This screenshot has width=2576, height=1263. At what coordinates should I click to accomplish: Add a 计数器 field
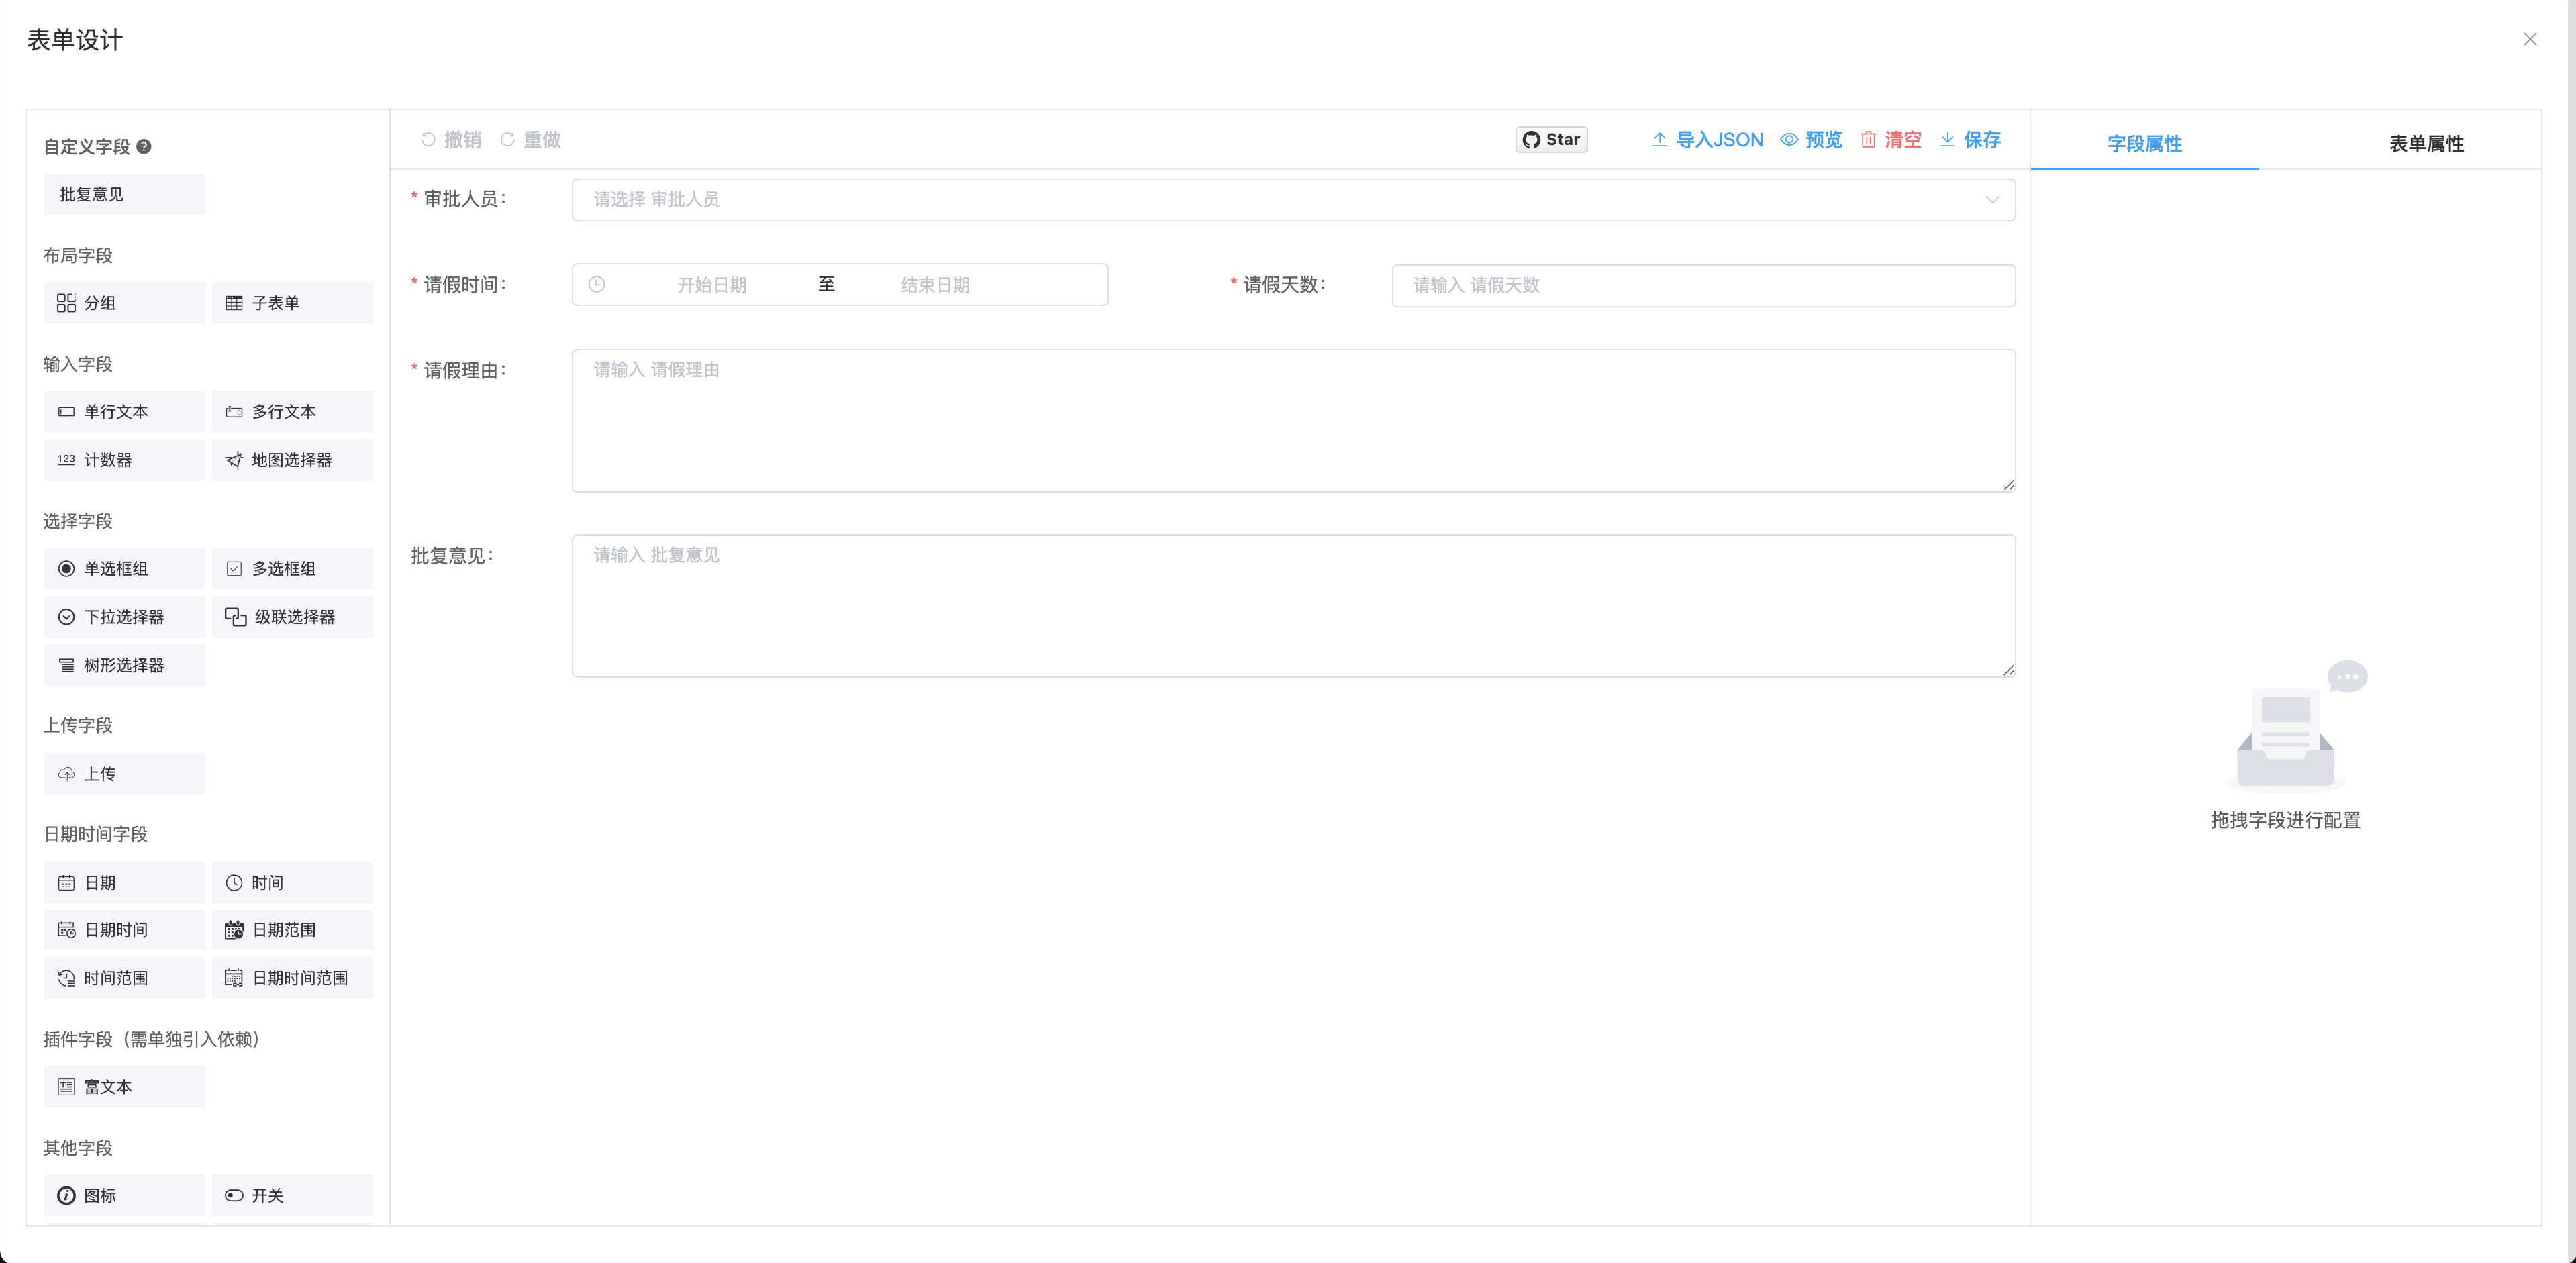coord(124,460)
